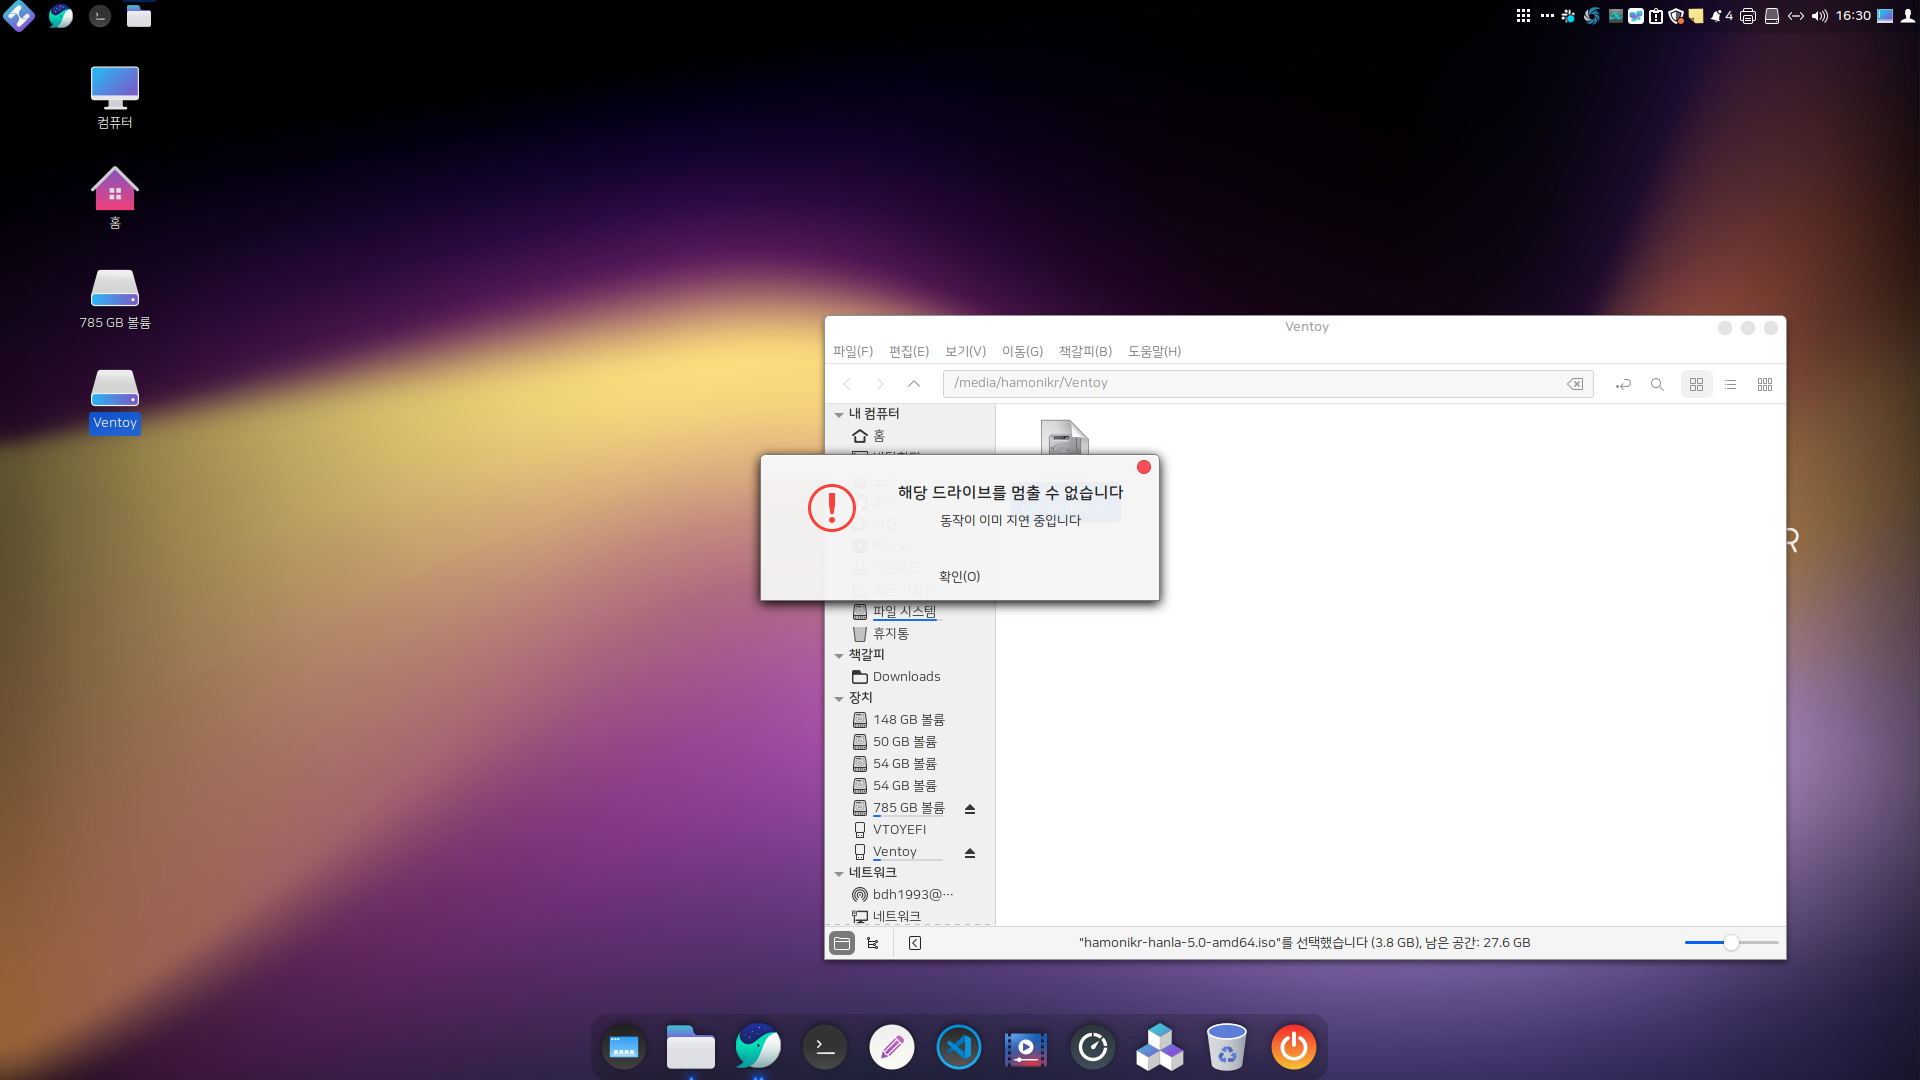Adjust the icon zoom slider
Image resolution: width=1920 pixels, height=1080 pixels.
pos(1731,943)
